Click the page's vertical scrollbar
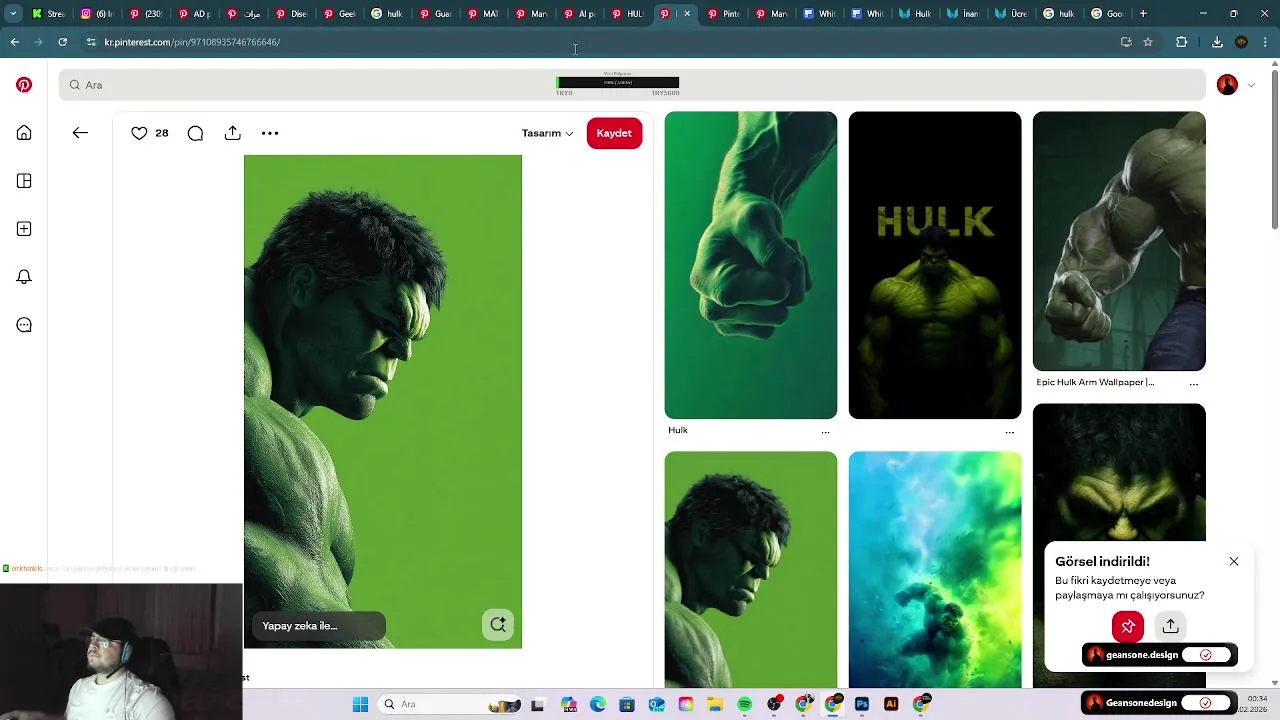The height and width of the screenshot is (720, 1280). [x=1274, y=150]
